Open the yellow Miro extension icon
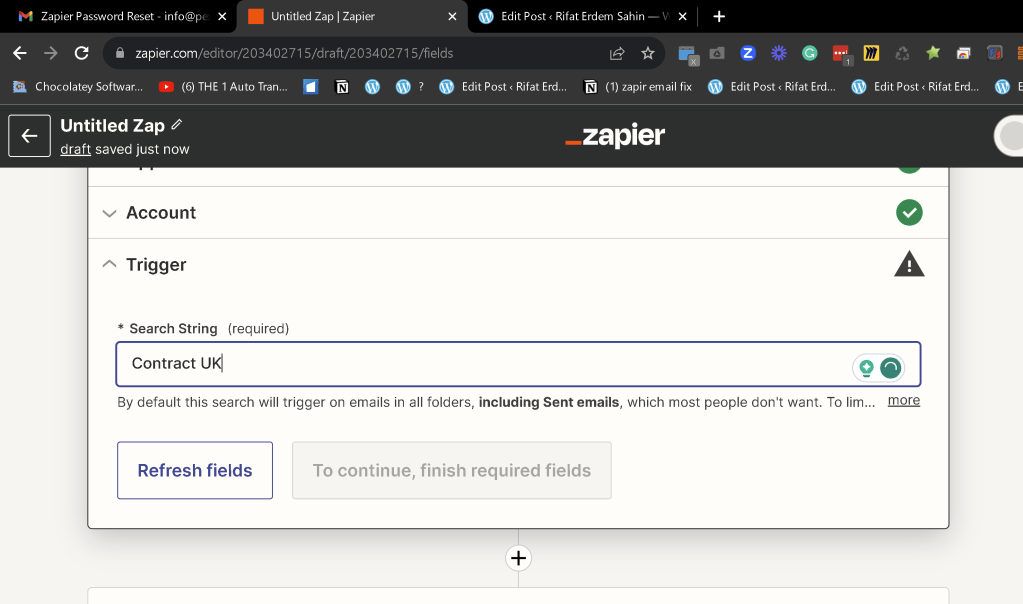Screen dimensions: 1023x604 pyautogui.click(x=871, y=53)
